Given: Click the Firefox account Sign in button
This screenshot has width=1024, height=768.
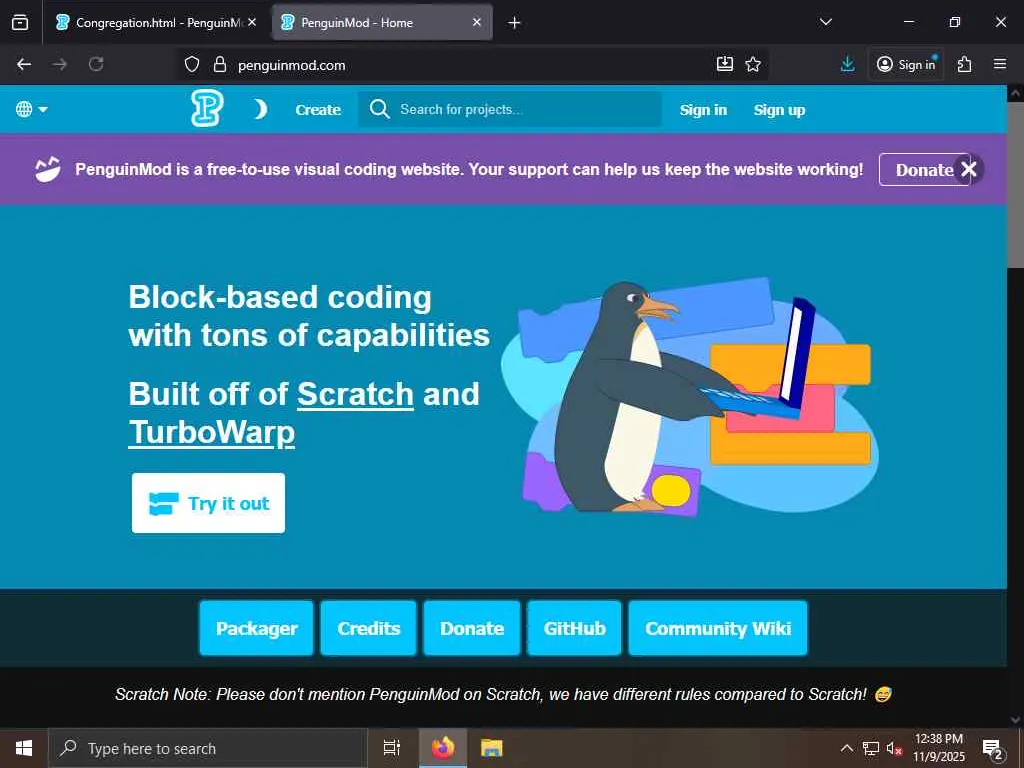Looking at the screenshot, I should (x=906, y=64).
